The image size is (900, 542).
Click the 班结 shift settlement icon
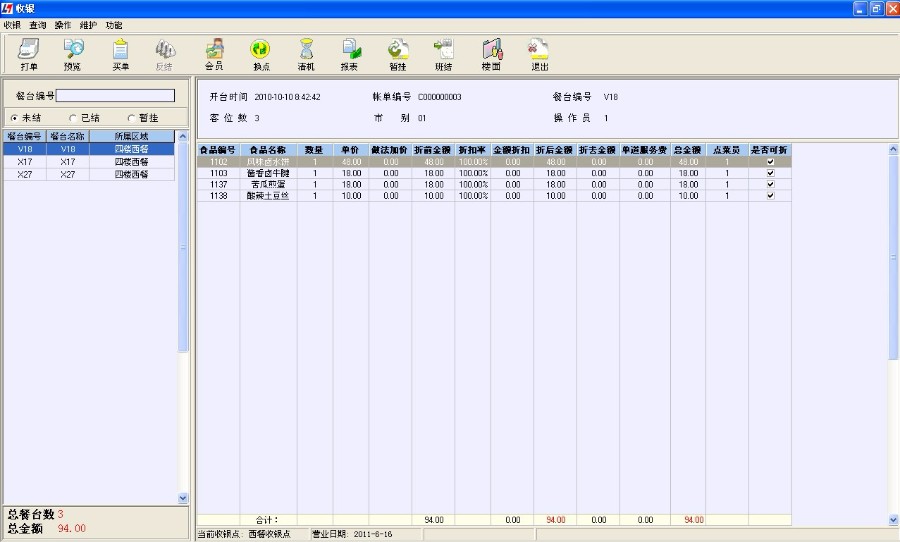pyautogui.click(x=443, y=55)
